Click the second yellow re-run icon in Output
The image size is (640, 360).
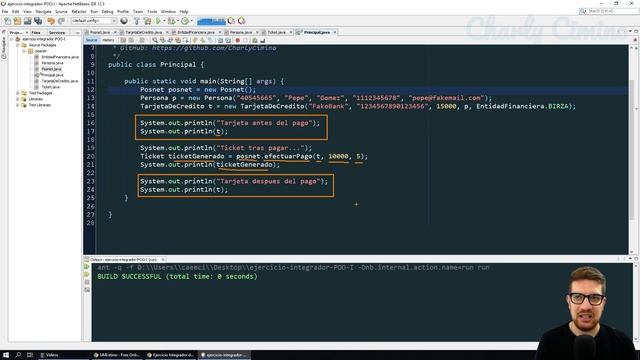[87, 274]
